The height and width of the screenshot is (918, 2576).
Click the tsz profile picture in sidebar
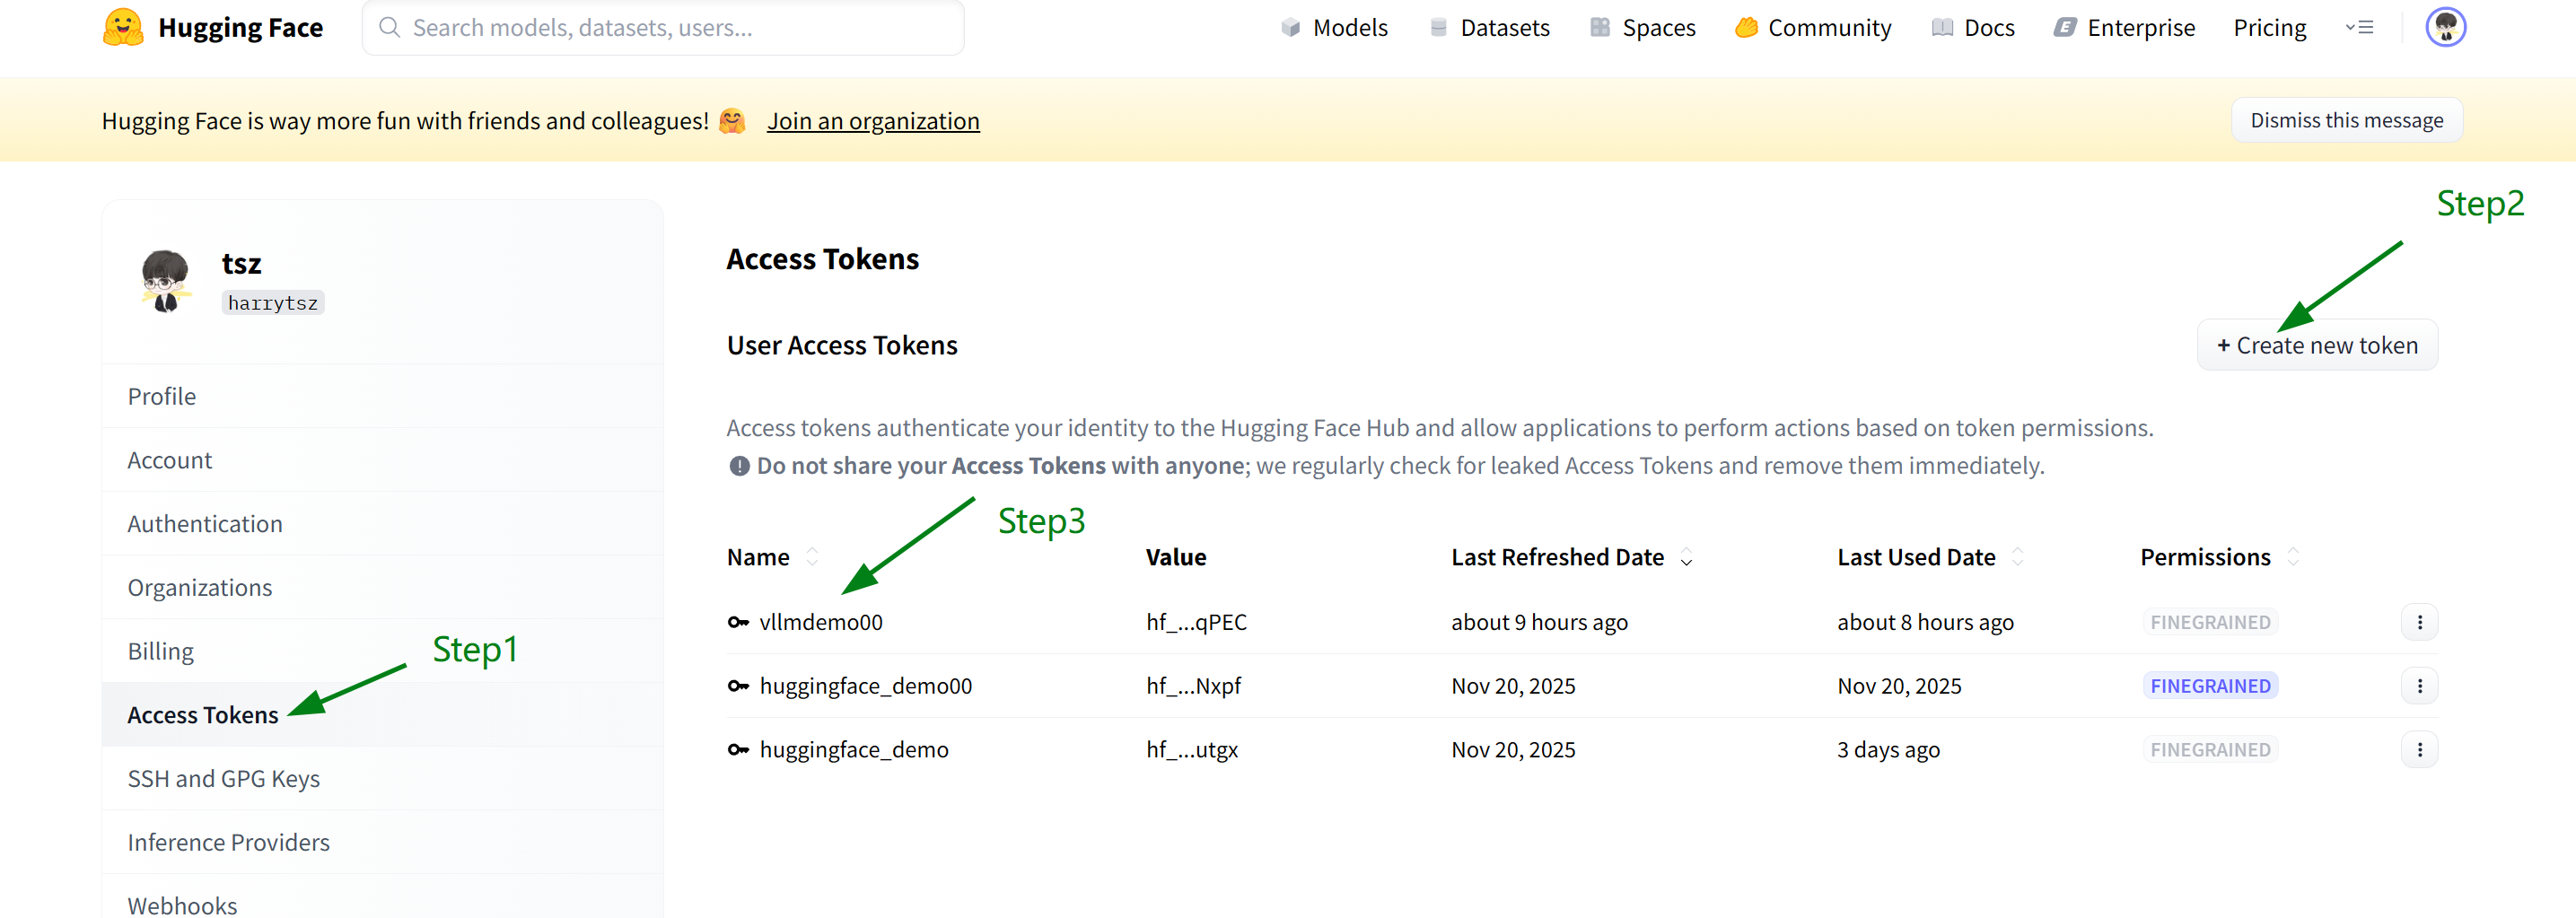point(166,281)
